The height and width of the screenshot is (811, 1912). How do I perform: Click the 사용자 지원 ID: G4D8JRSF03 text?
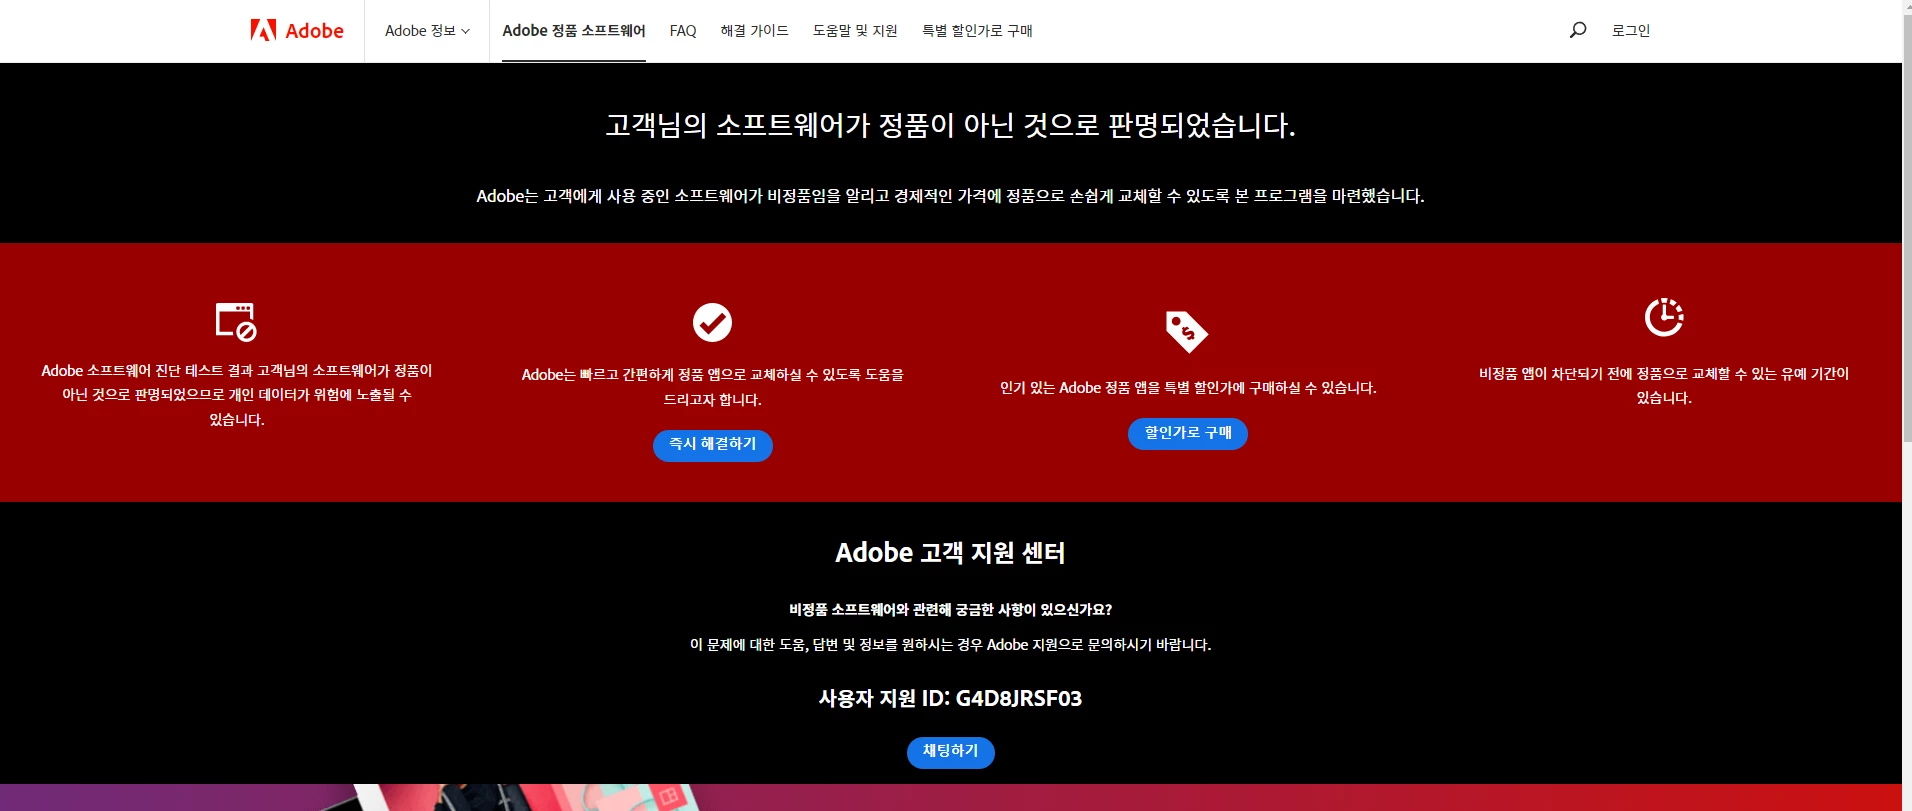tap(951, 698)
